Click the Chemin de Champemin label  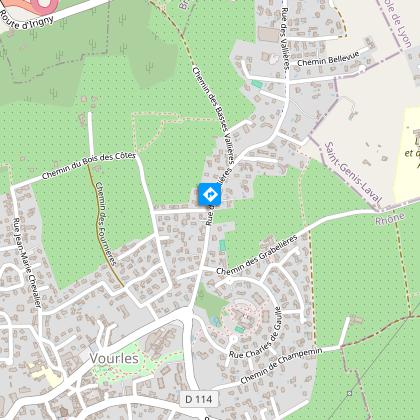pyautogui.click(x=281, y=365)
